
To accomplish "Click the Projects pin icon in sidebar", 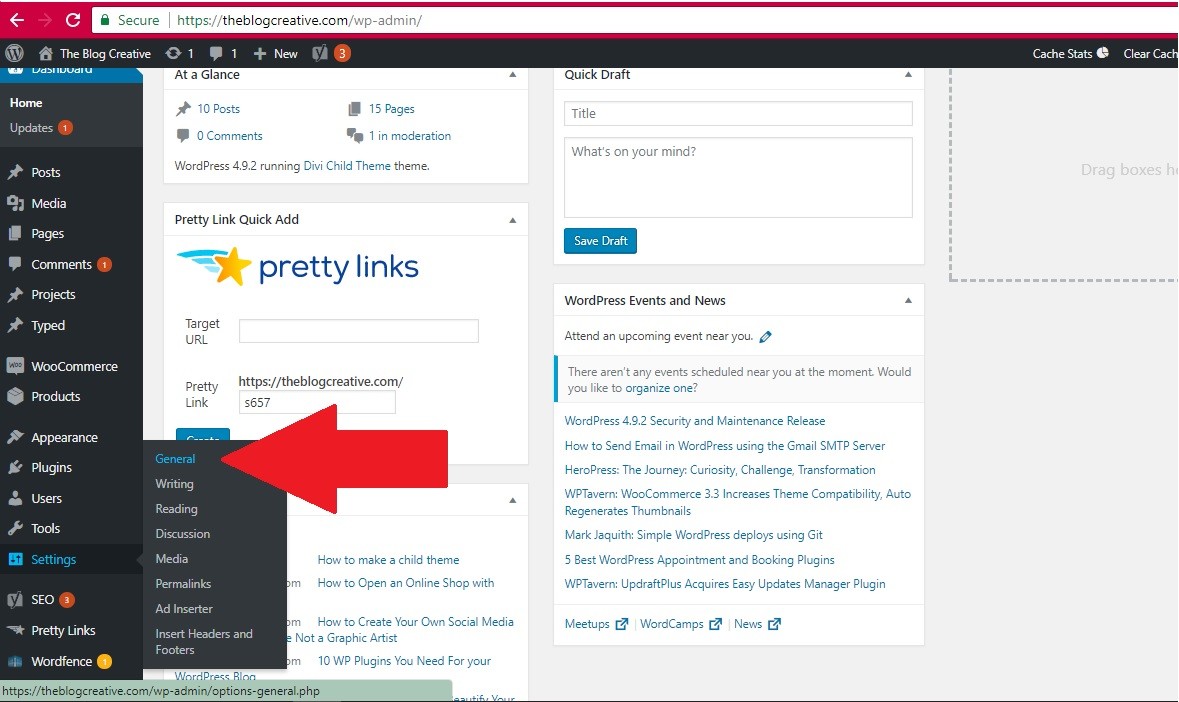I will [15, 295].
